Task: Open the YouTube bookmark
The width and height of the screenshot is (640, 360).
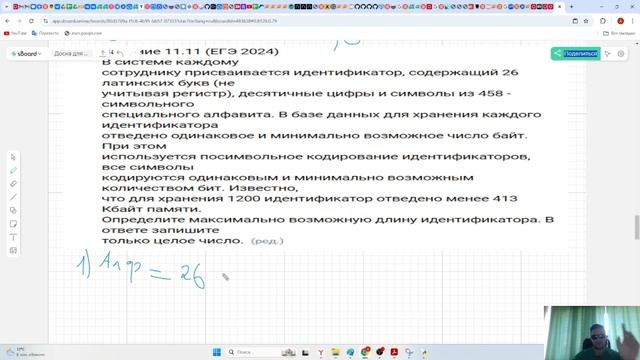Action: click(16, 33)
